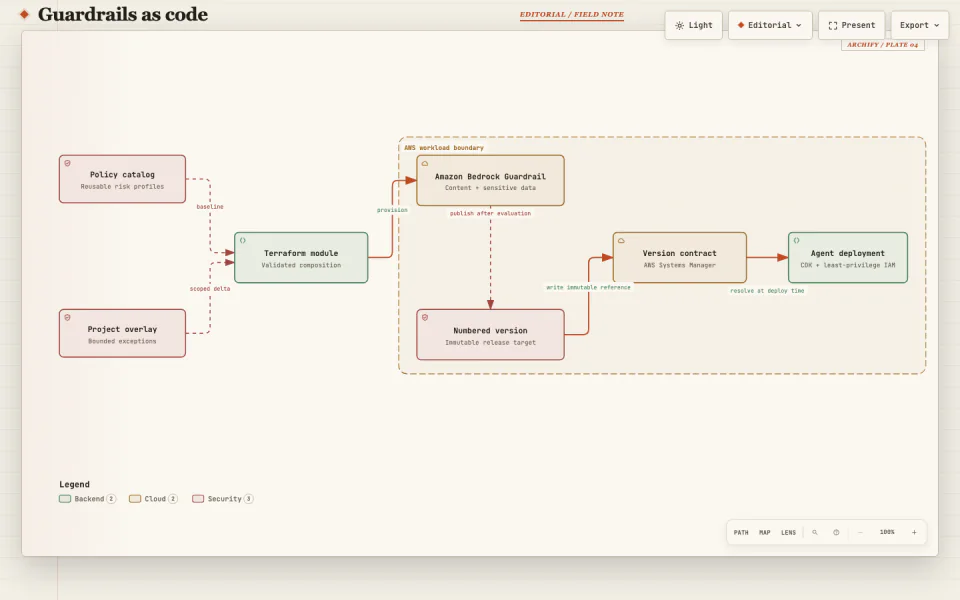Screen dimensions: 960x600
Task: Click the sun icon in the Light button
Action: pyautogui.click(x=680, y=26)
